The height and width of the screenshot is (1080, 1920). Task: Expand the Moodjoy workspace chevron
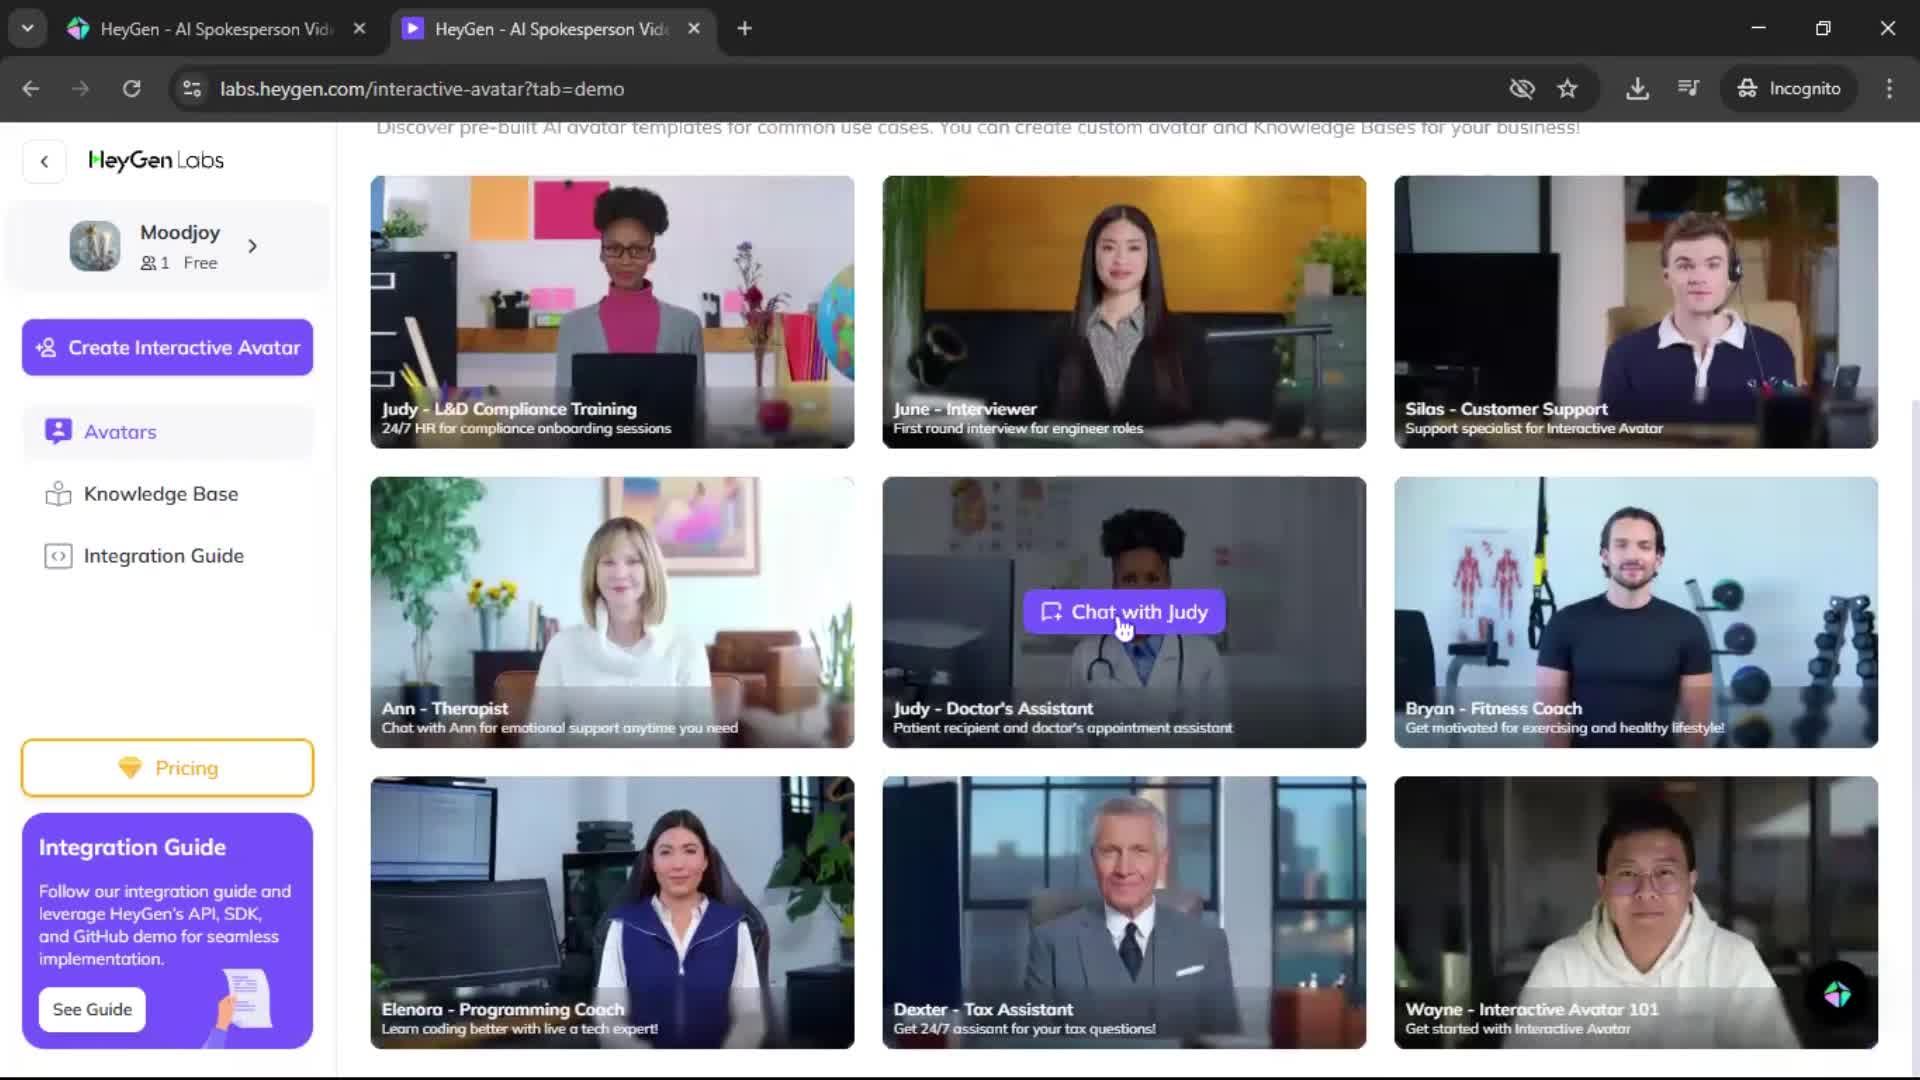coord(252,246)
